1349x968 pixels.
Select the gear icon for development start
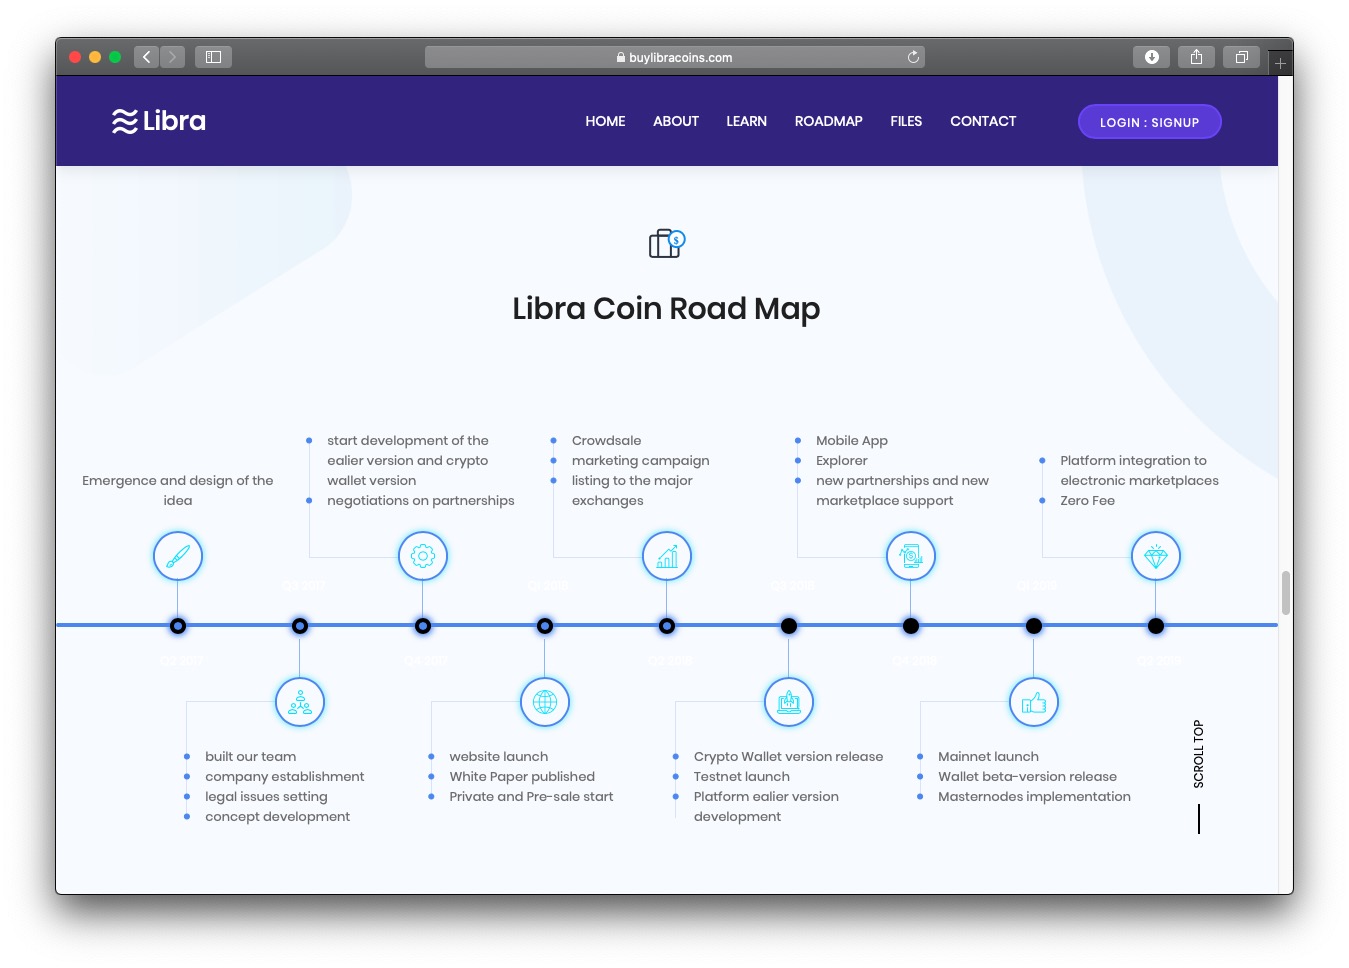coord(423,556)
